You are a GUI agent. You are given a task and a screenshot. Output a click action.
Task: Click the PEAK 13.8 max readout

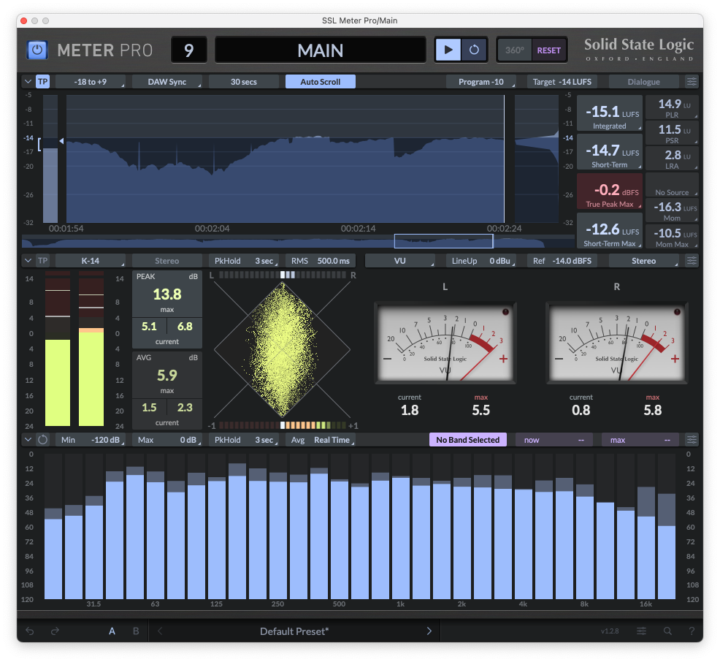pyautogui.click(x=167, y=294)
